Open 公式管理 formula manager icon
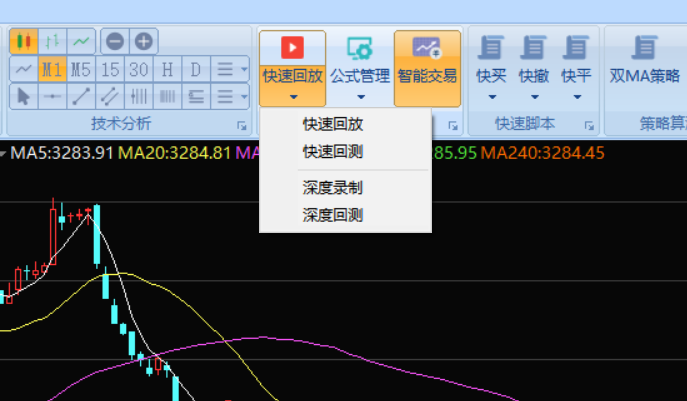This screenshot has height=401, width=687. [360, 48]
